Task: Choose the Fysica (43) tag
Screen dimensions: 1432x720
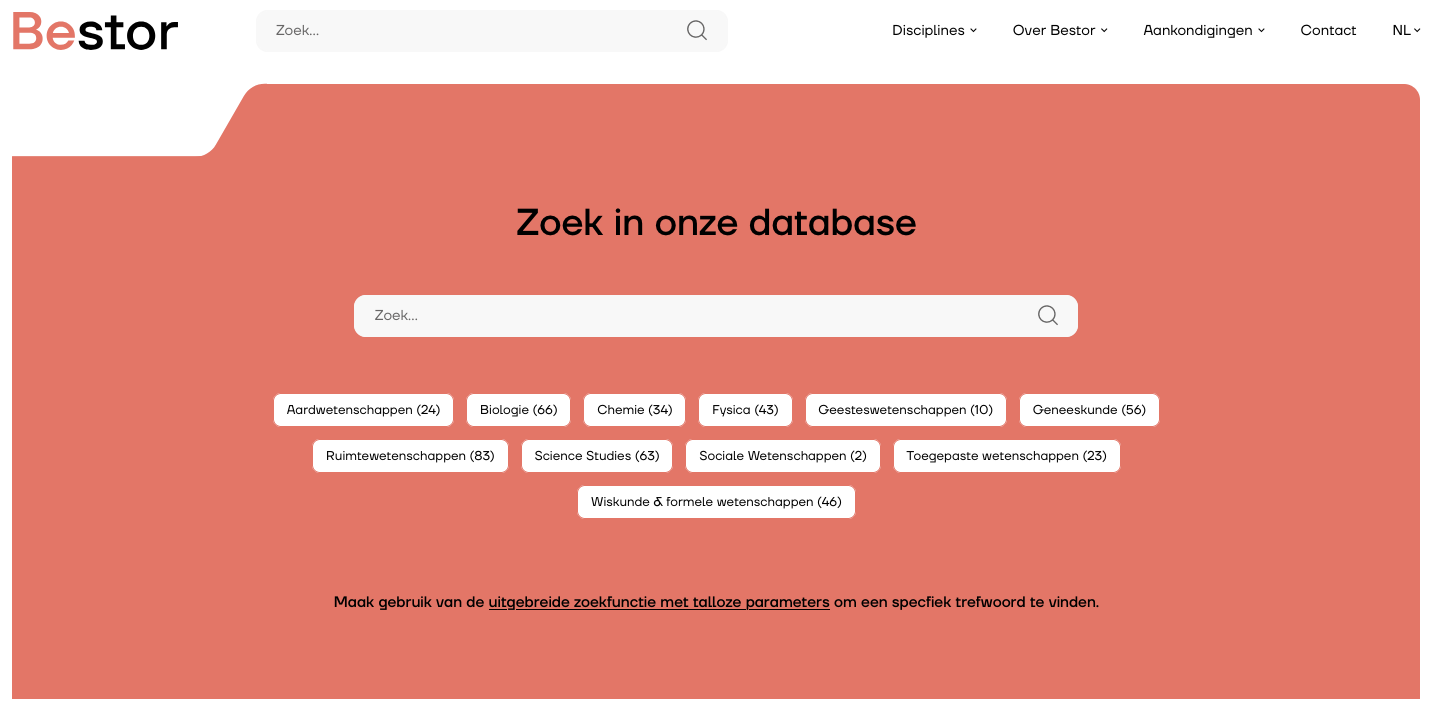Action: click(745, 410)
